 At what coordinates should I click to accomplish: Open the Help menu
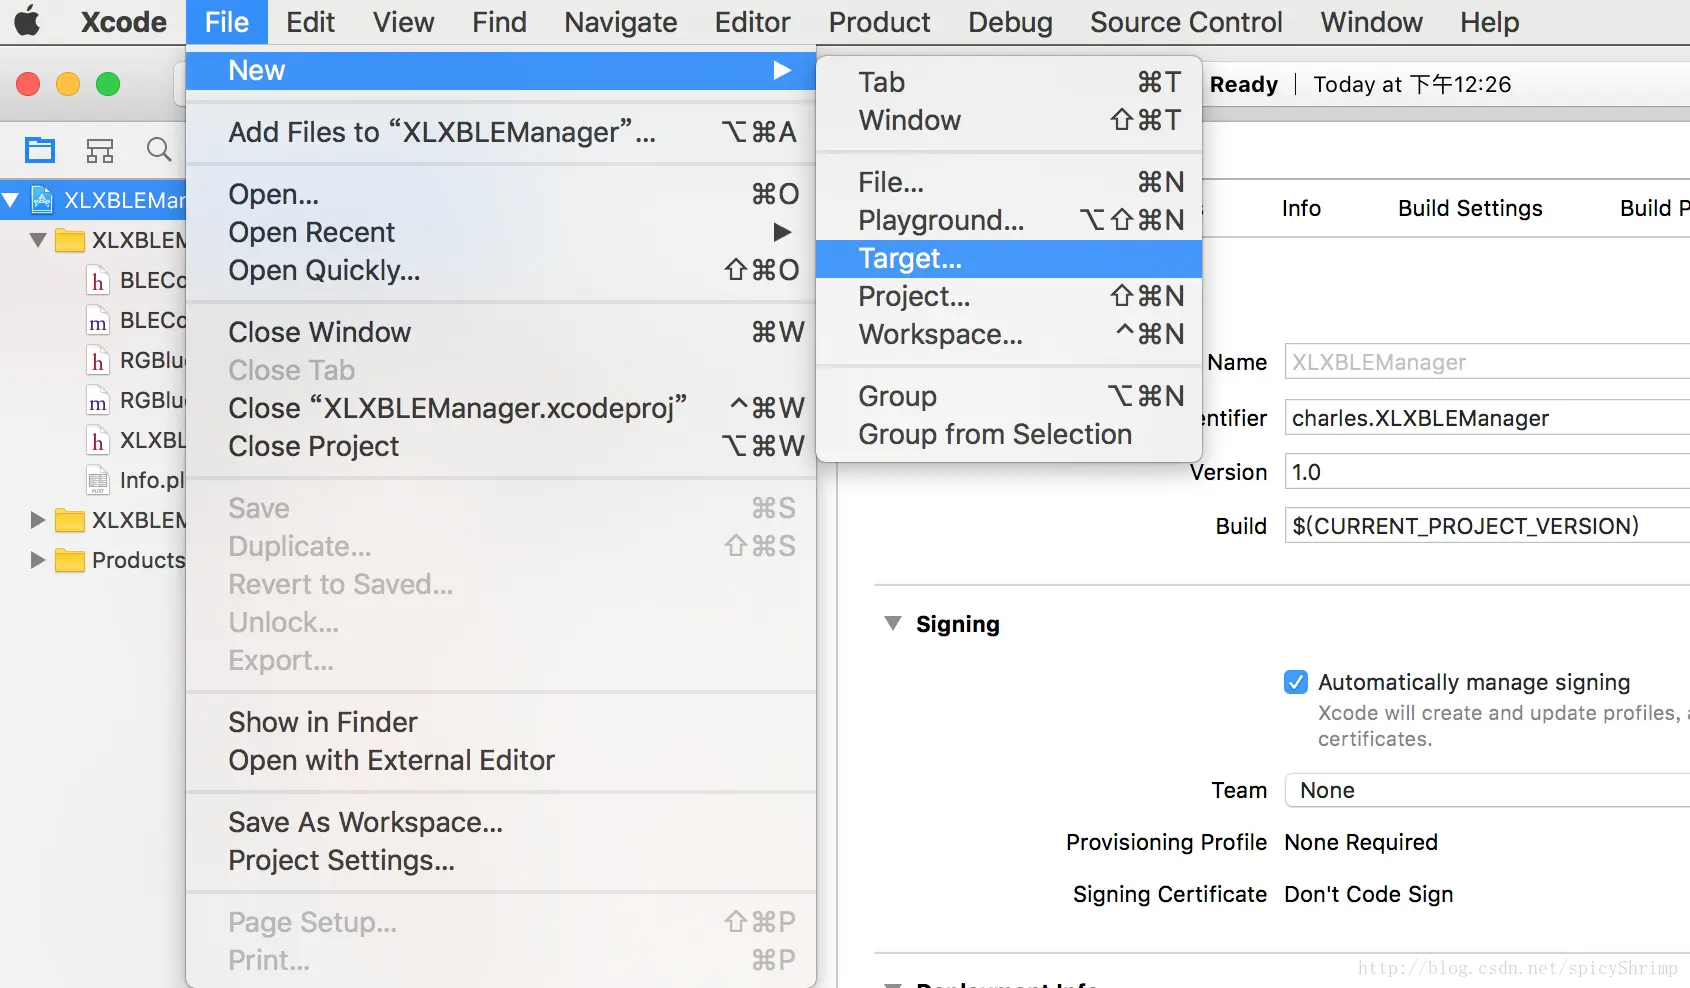1489,22
